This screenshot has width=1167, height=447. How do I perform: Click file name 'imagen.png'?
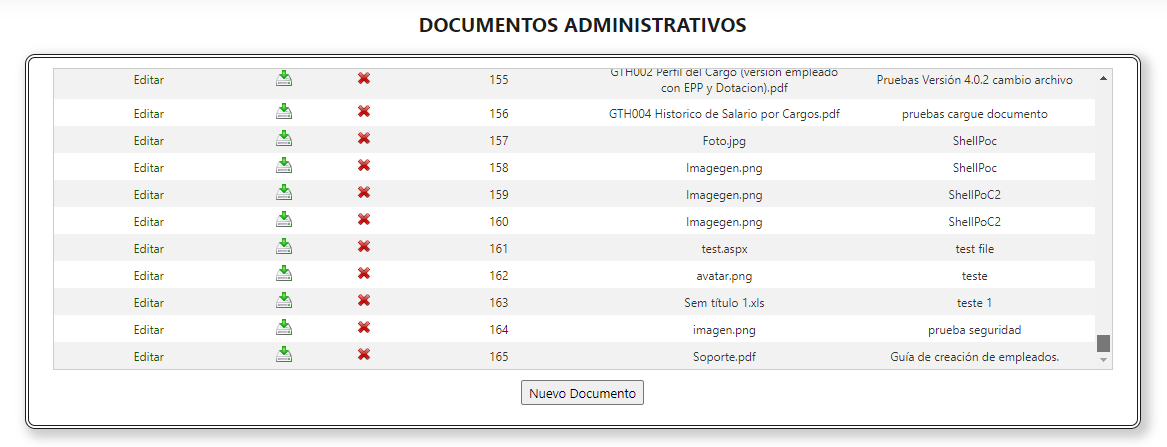click(x=724, y=329)
